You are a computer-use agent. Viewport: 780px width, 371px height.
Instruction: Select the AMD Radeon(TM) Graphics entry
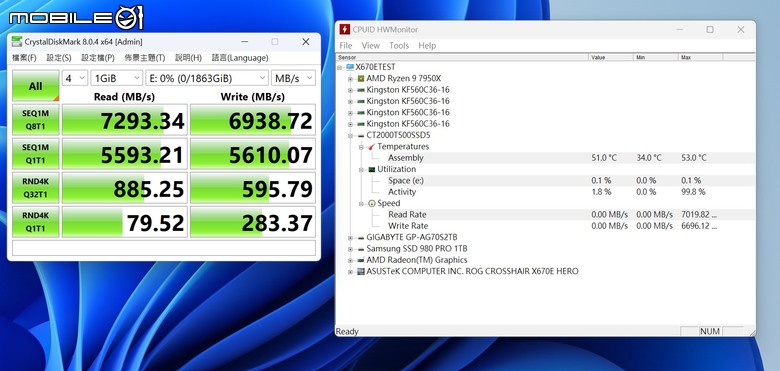click(417, 260)
